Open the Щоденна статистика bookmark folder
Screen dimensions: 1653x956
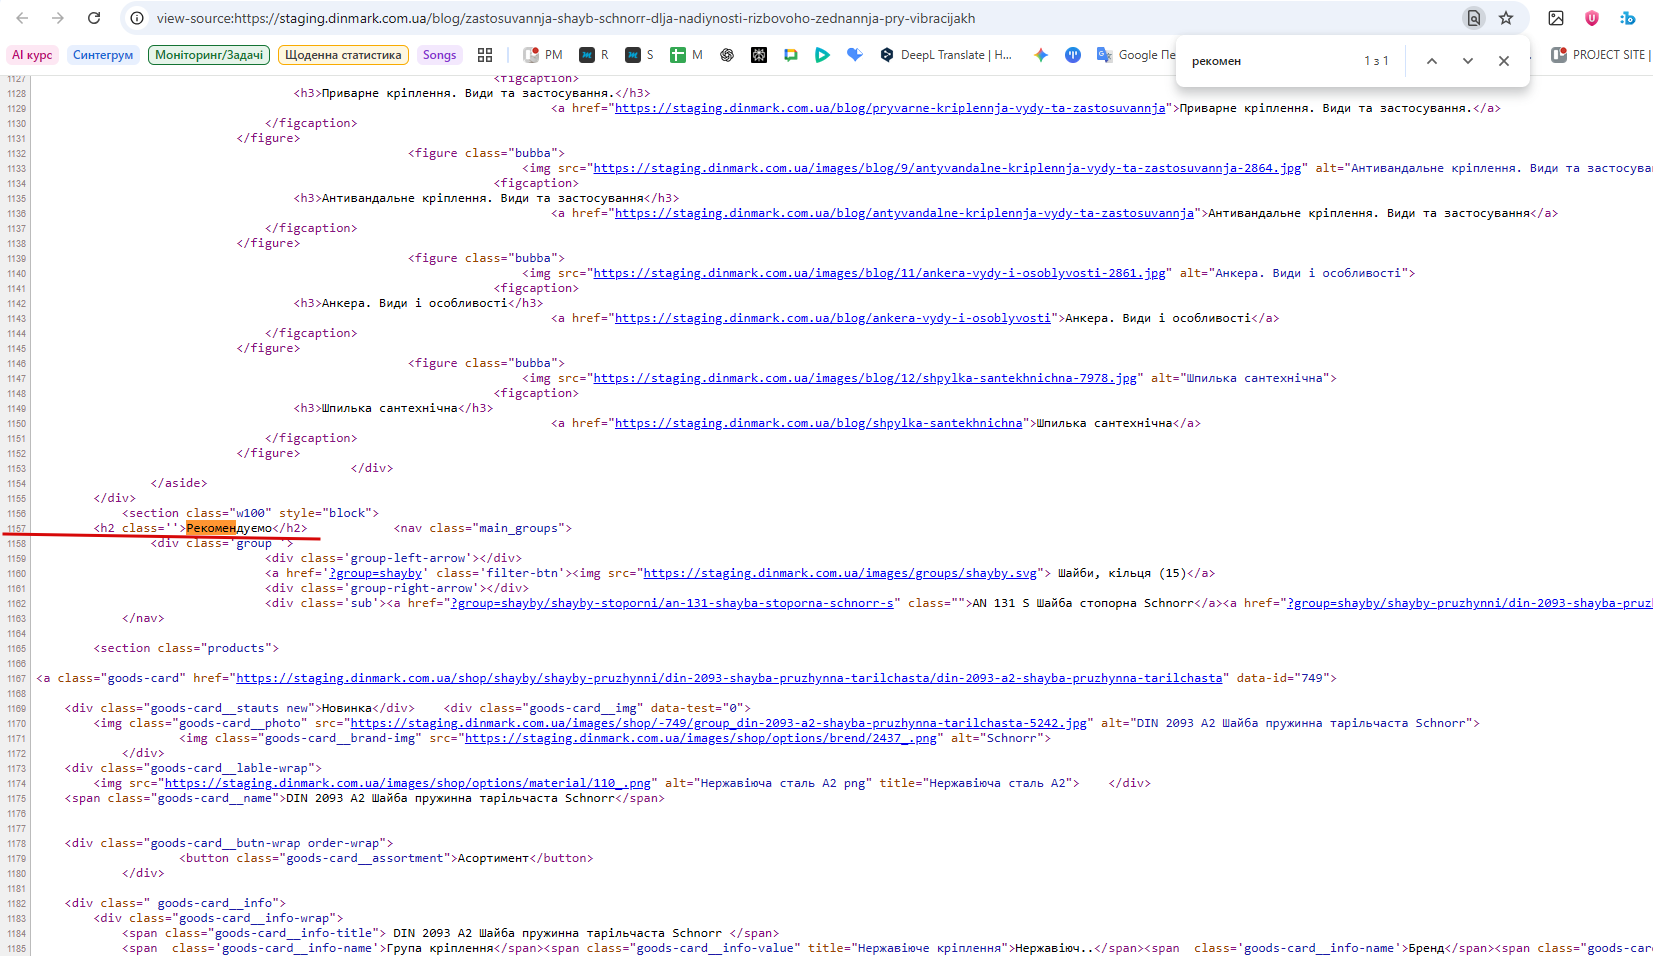[343, 55]
